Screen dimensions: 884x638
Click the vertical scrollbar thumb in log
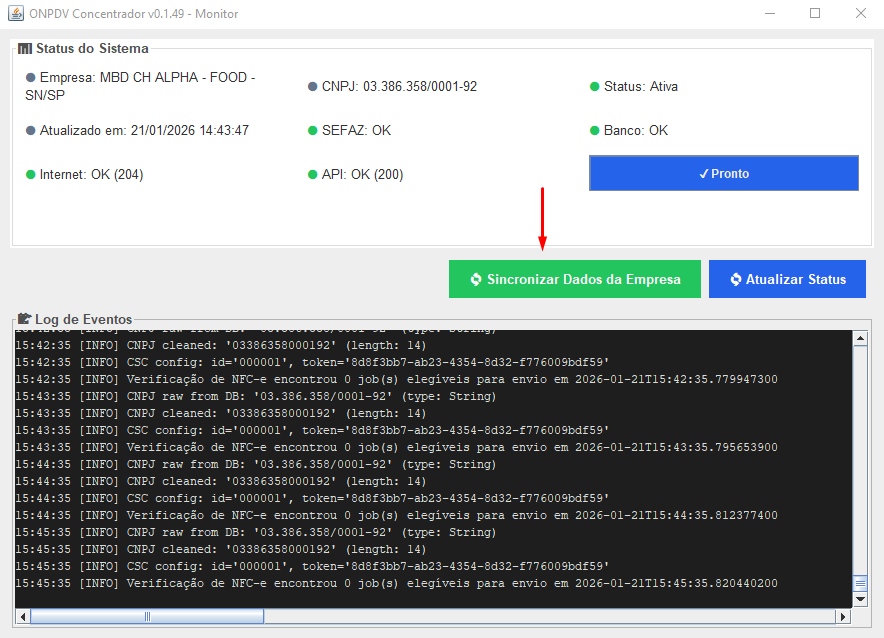(859, 583)
